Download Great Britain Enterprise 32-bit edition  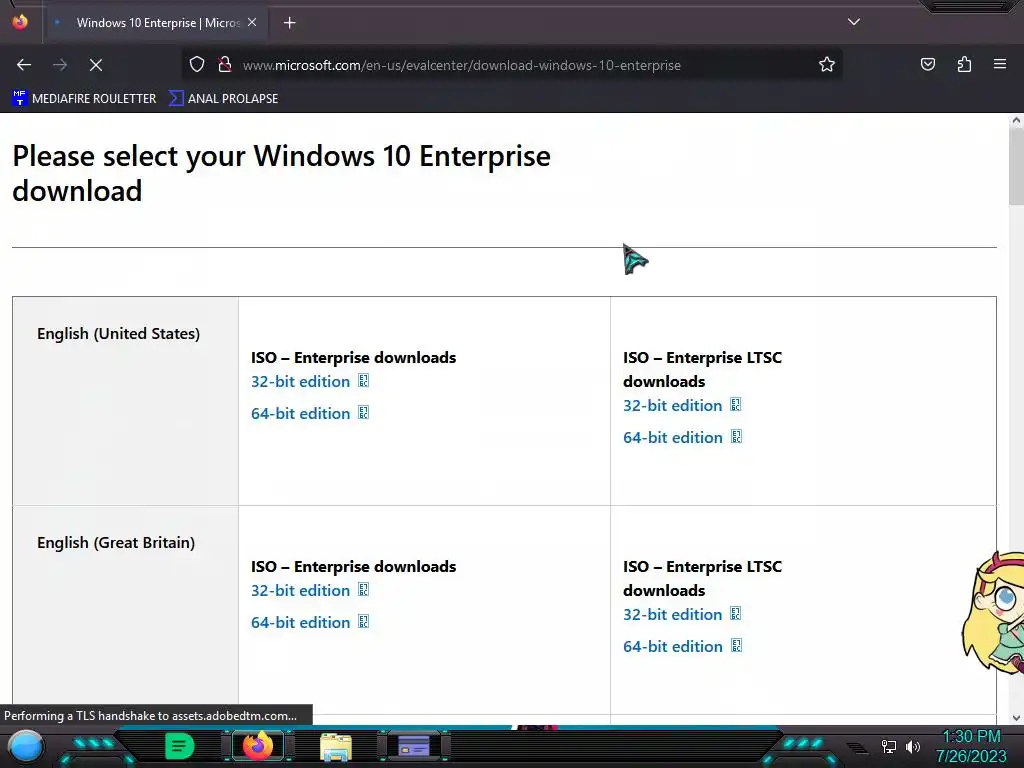tap(300, 590)
